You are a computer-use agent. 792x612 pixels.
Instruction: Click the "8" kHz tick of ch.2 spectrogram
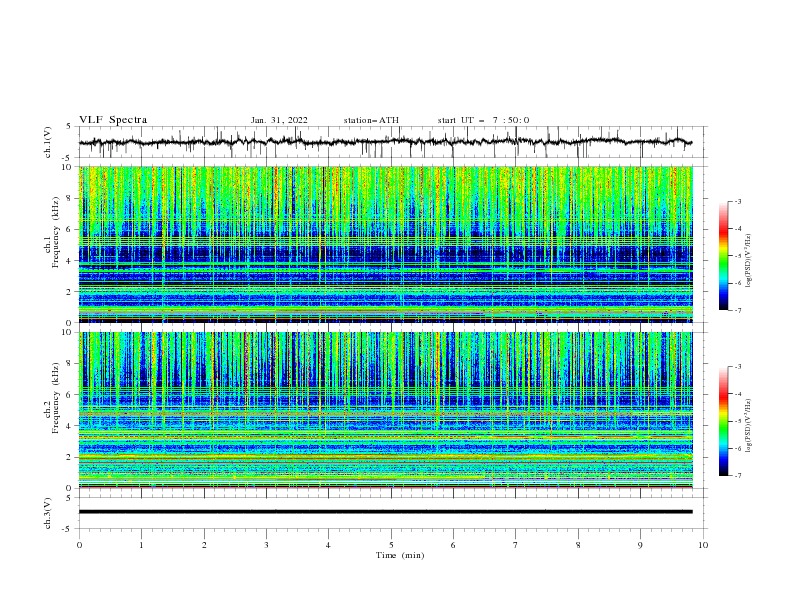tap(70, 364)
